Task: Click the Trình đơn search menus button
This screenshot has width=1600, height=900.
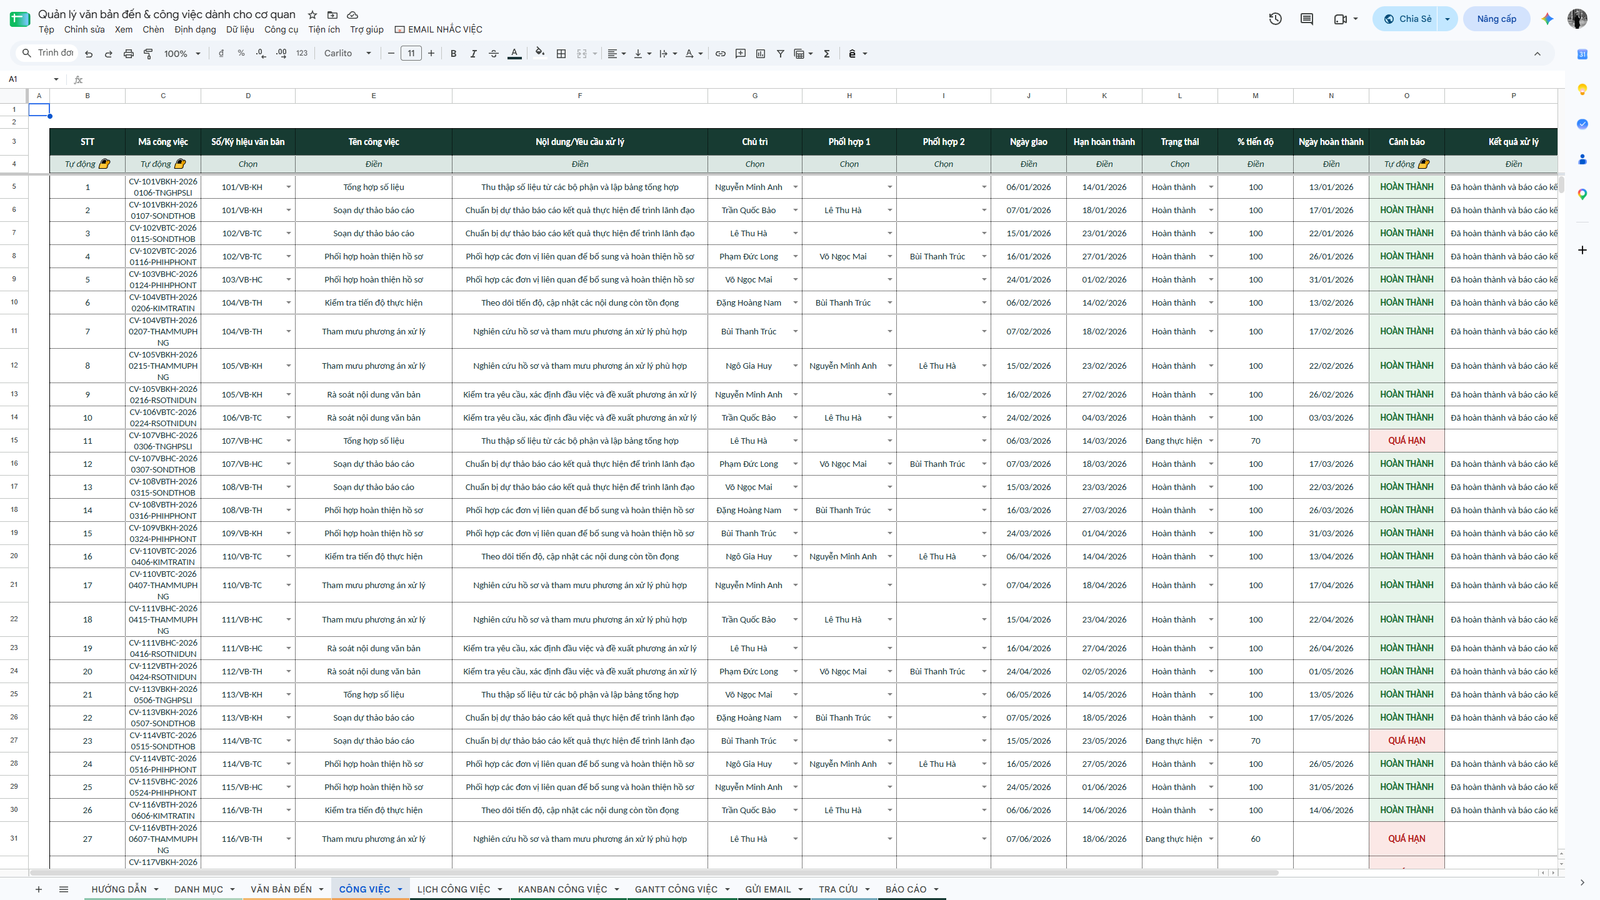Action: 47,54
